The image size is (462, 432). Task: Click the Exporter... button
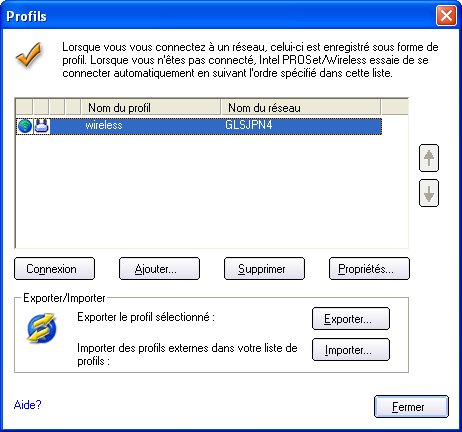[351, 319]
